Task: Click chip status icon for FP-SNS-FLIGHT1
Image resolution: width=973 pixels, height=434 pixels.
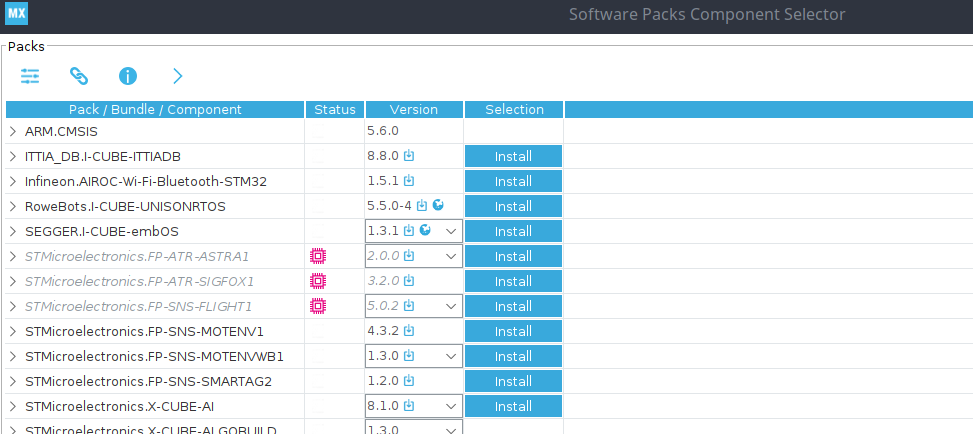Action: (318, 306)
